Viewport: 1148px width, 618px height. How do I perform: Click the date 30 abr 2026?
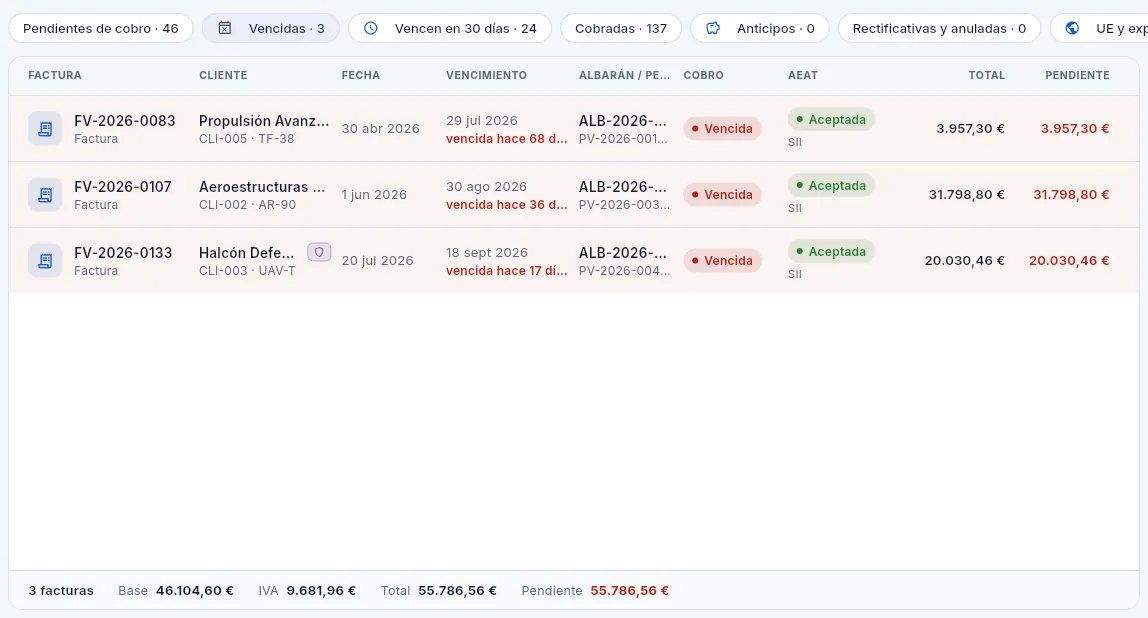coord(381,129)
